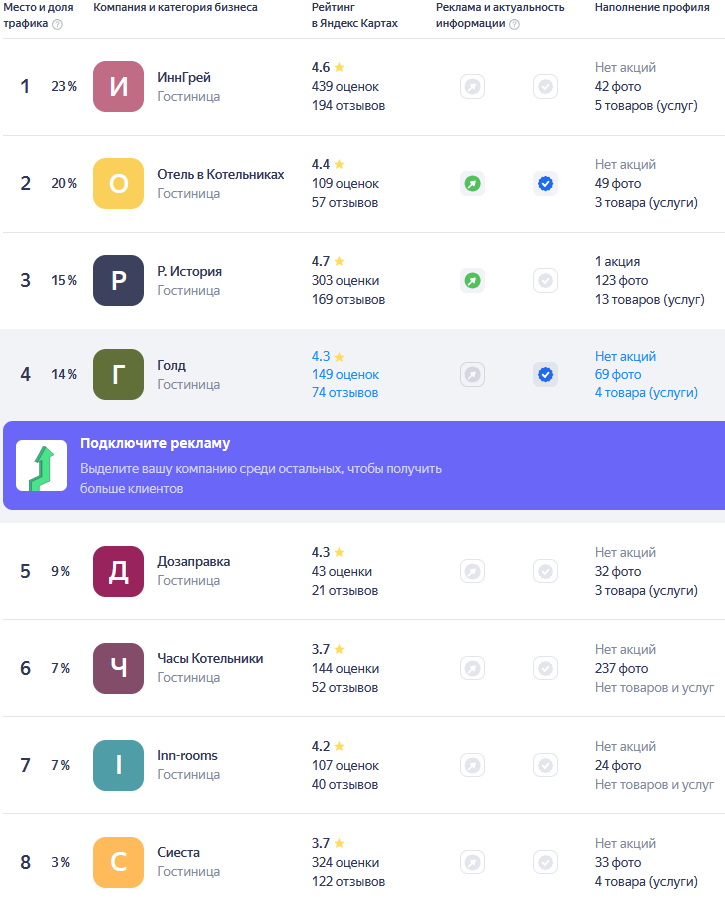Select the Часы Котельники company name
725x905 pixels.
[210, 659]
